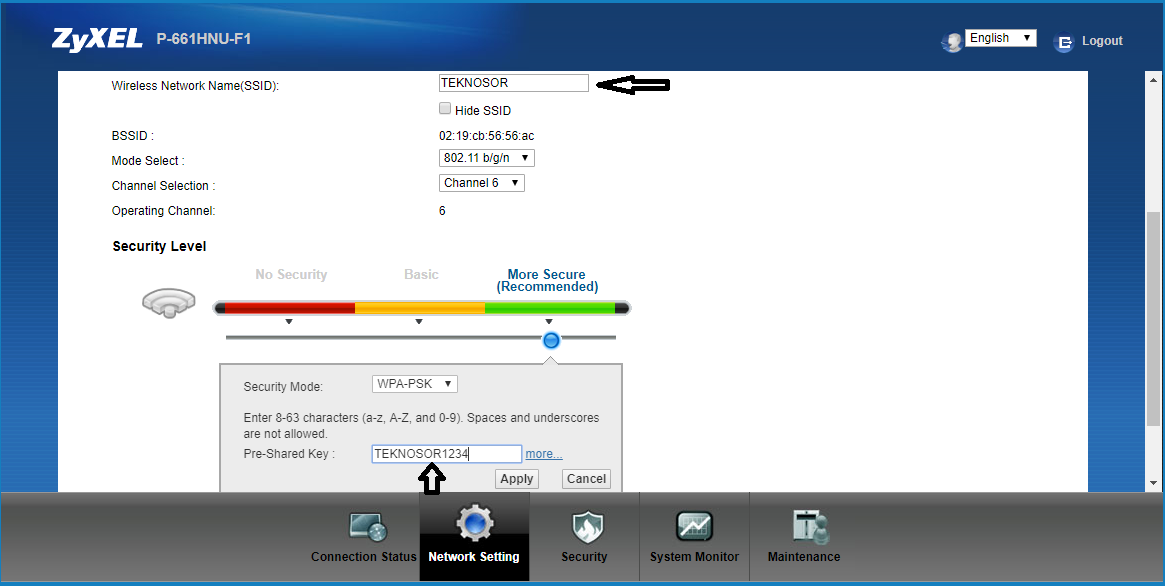
Task: Open the WPA-PSK security mode dropdown
Action: (415, 384)
